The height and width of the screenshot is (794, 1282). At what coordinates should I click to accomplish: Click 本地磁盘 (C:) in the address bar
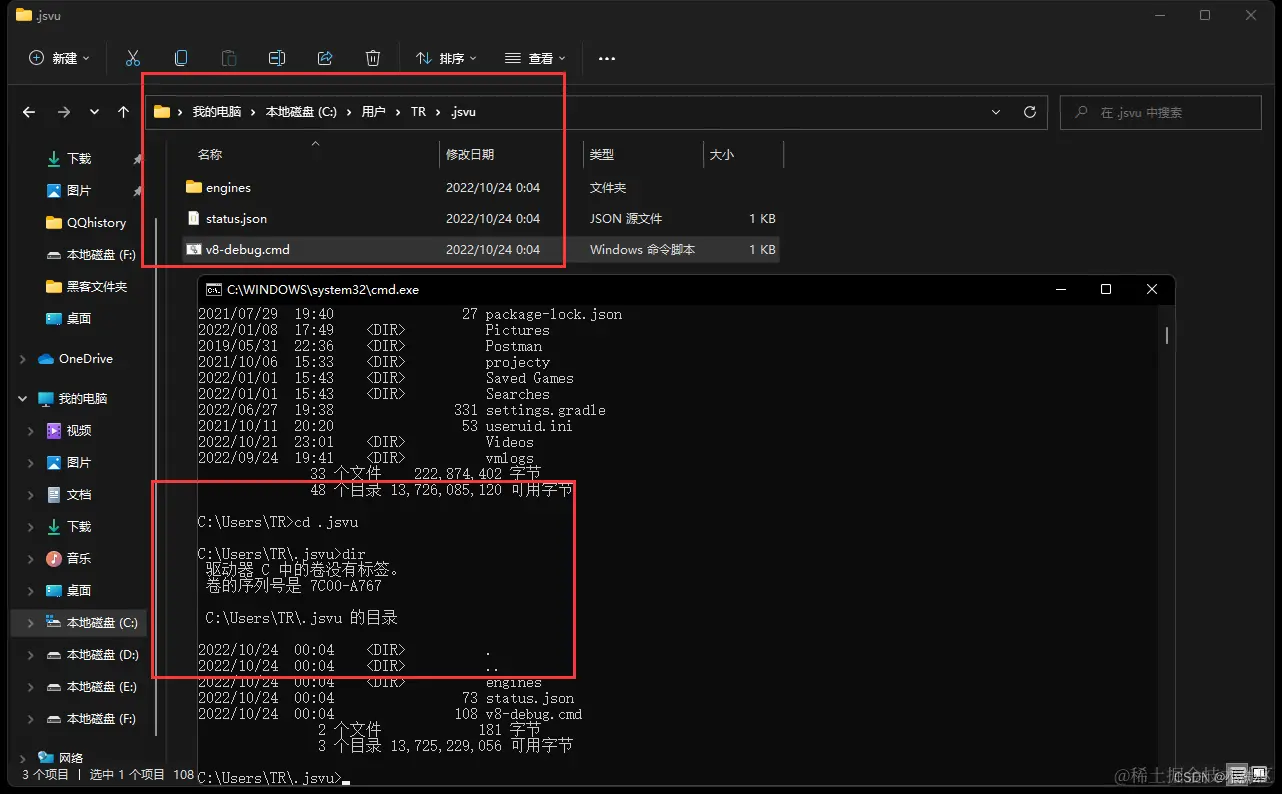click(x=301, y=112)
